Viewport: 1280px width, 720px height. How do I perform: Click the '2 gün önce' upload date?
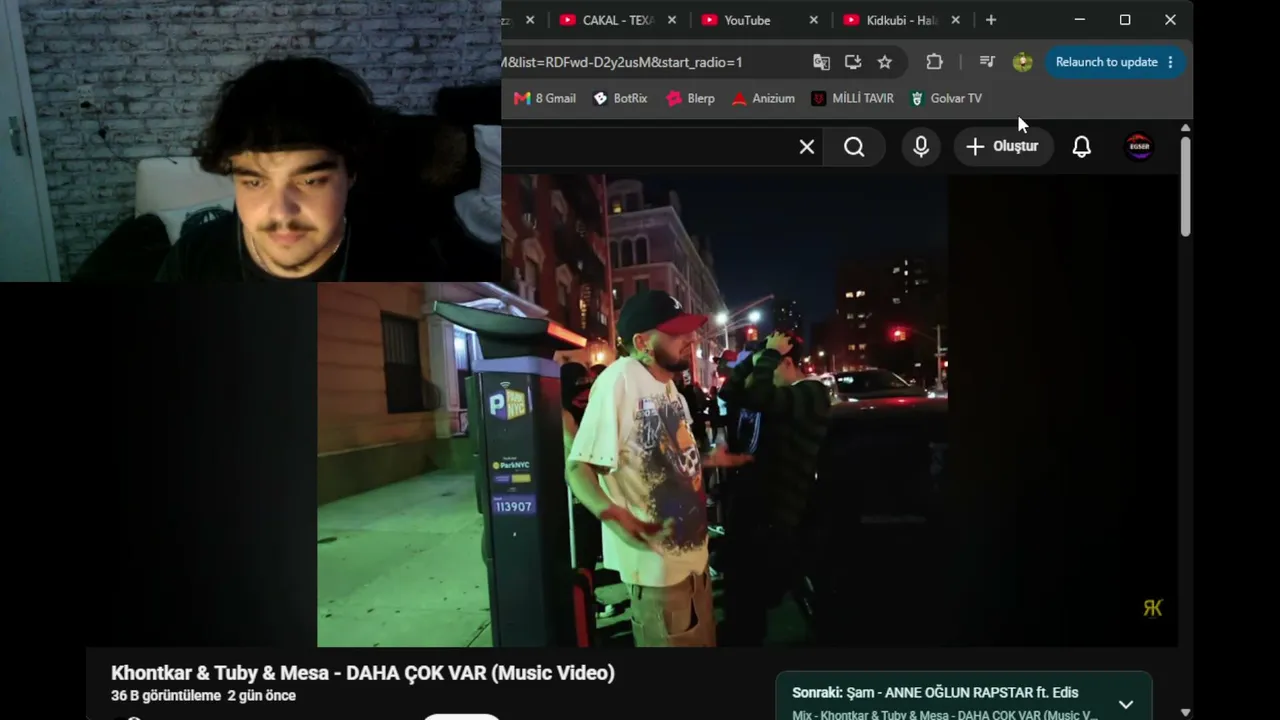(262, 696)
